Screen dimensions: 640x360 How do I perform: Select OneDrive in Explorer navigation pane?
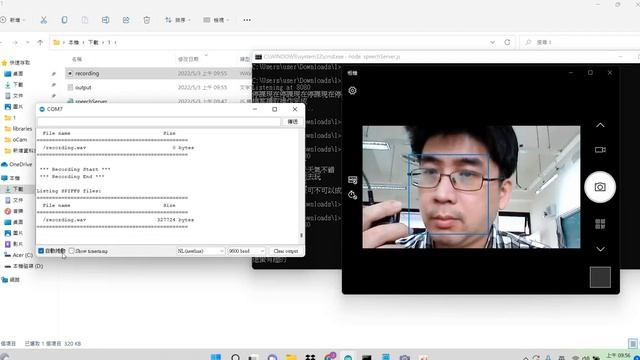point(17,164)
